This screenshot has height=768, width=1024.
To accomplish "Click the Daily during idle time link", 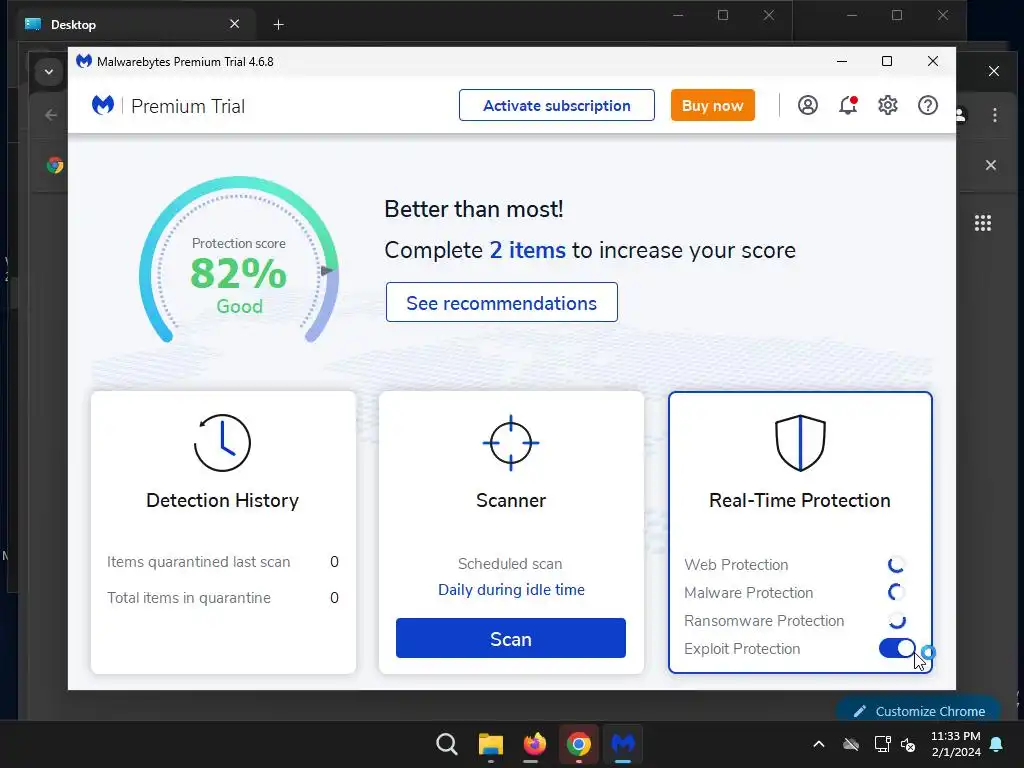I will pyautogui.click(x=511, y=590).
